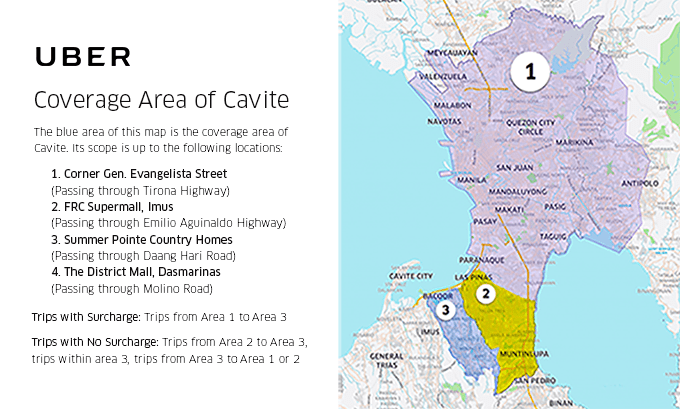The height and width of the screenshot is (409, 680).
Task: Click the MANILA map label
Action: [x=472, y=180]
